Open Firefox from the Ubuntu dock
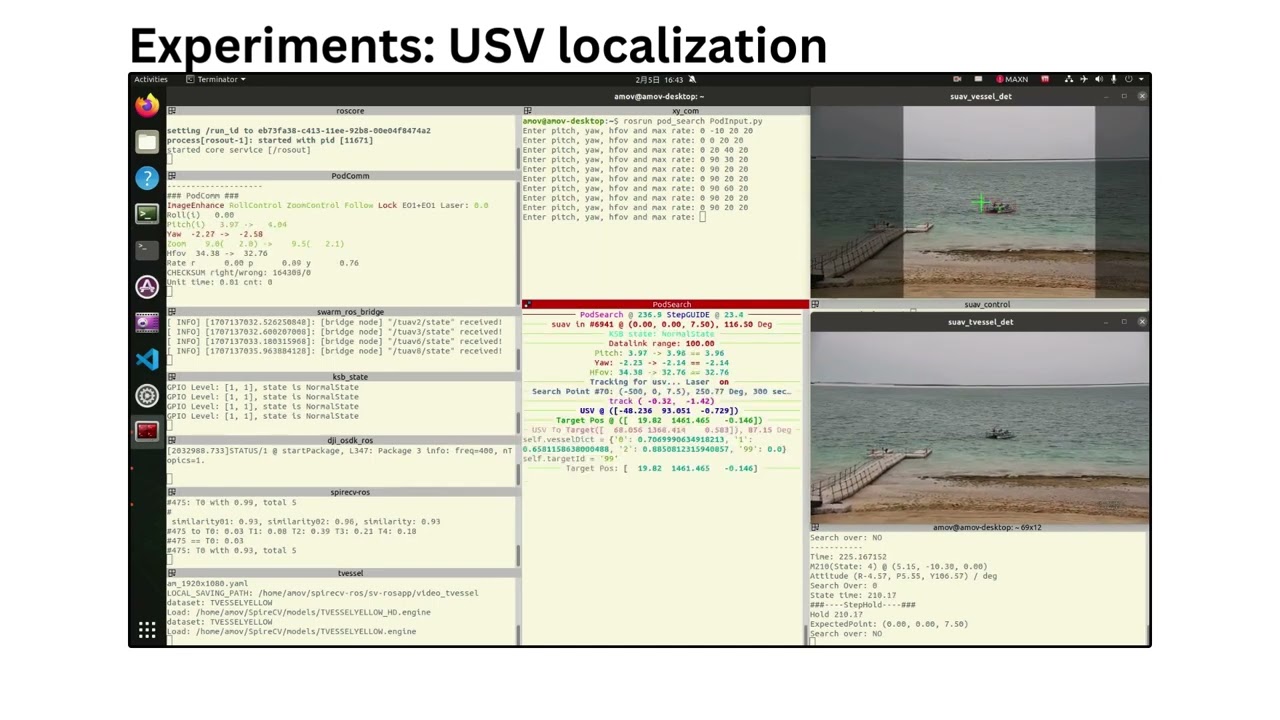 pos(147,105)
